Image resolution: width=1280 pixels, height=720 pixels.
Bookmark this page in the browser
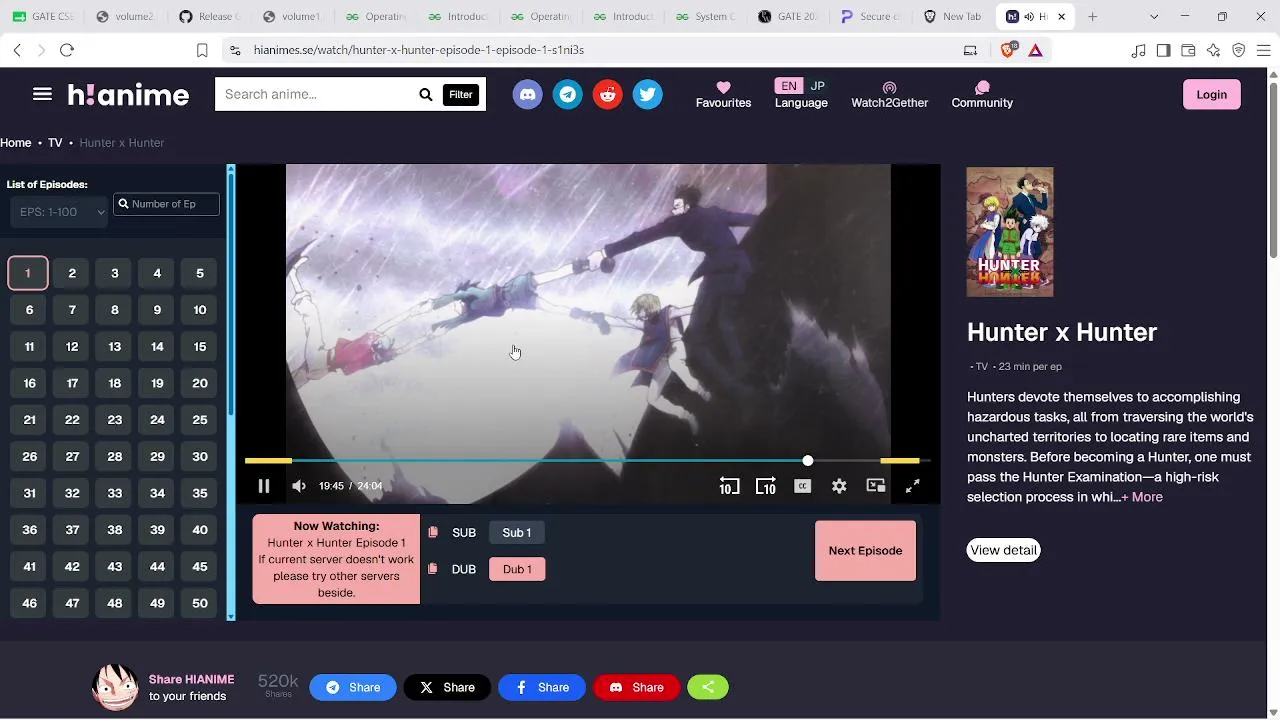coord(202,50)
